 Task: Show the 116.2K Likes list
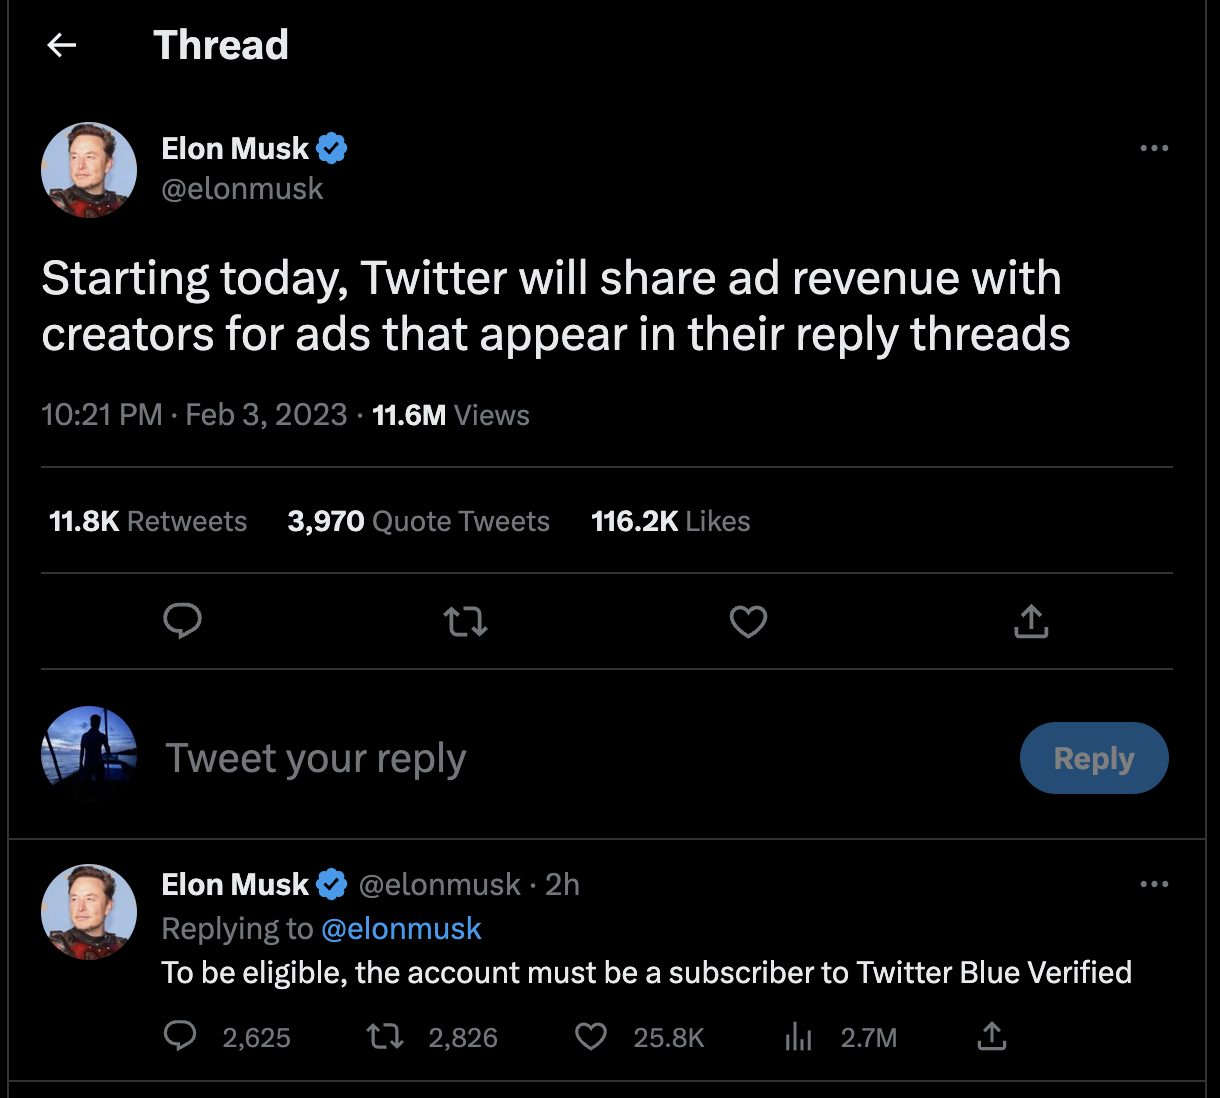(x=670, y=521)
